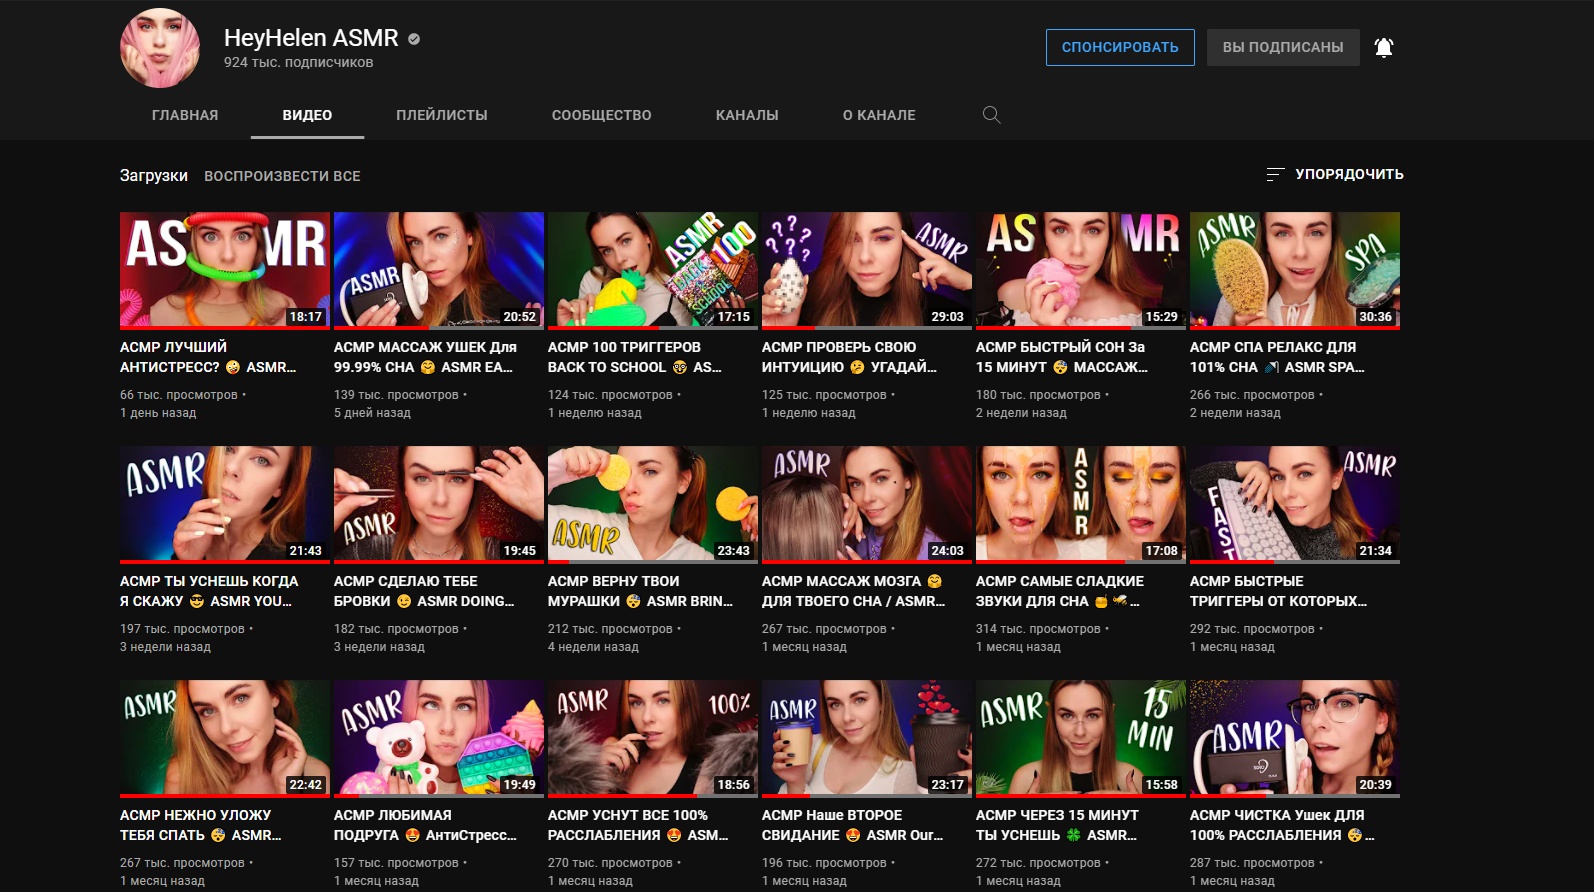Click title АСМР Наше ВТОРОЕ СВИДАНИЕ

(852, 825)
